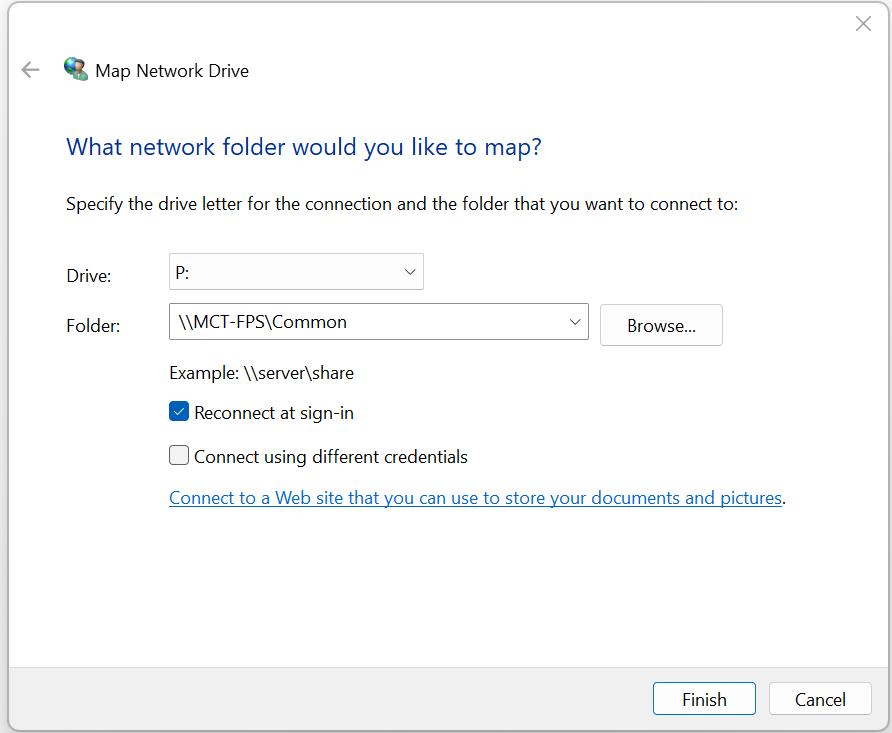This screenshot has height=733, width=892.
Task: Click the Map Network Drive globe icon
Action: [75, 70]
